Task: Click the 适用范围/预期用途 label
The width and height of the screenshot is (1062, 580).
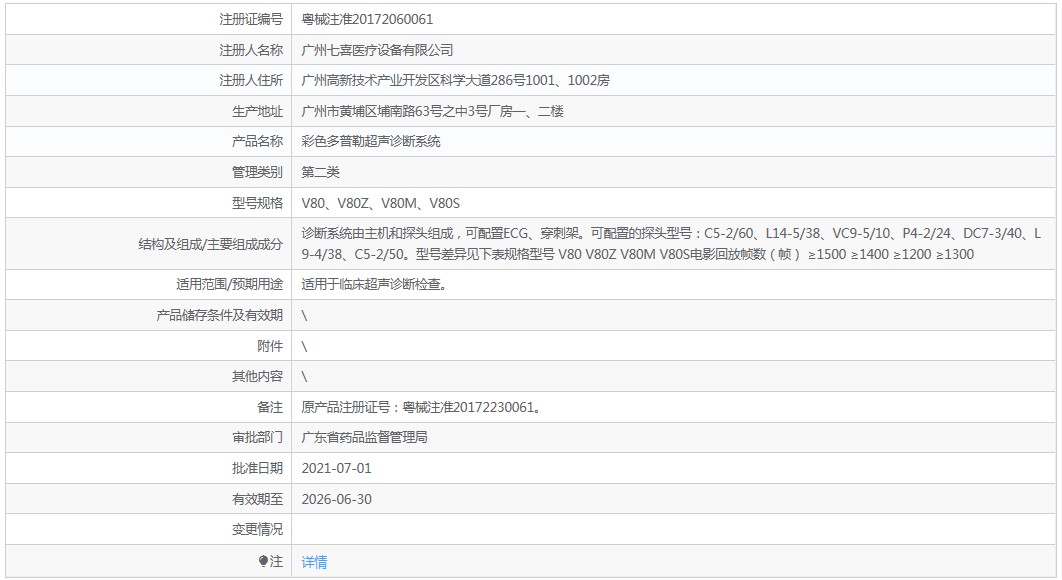Action: [x=230, y=285]
